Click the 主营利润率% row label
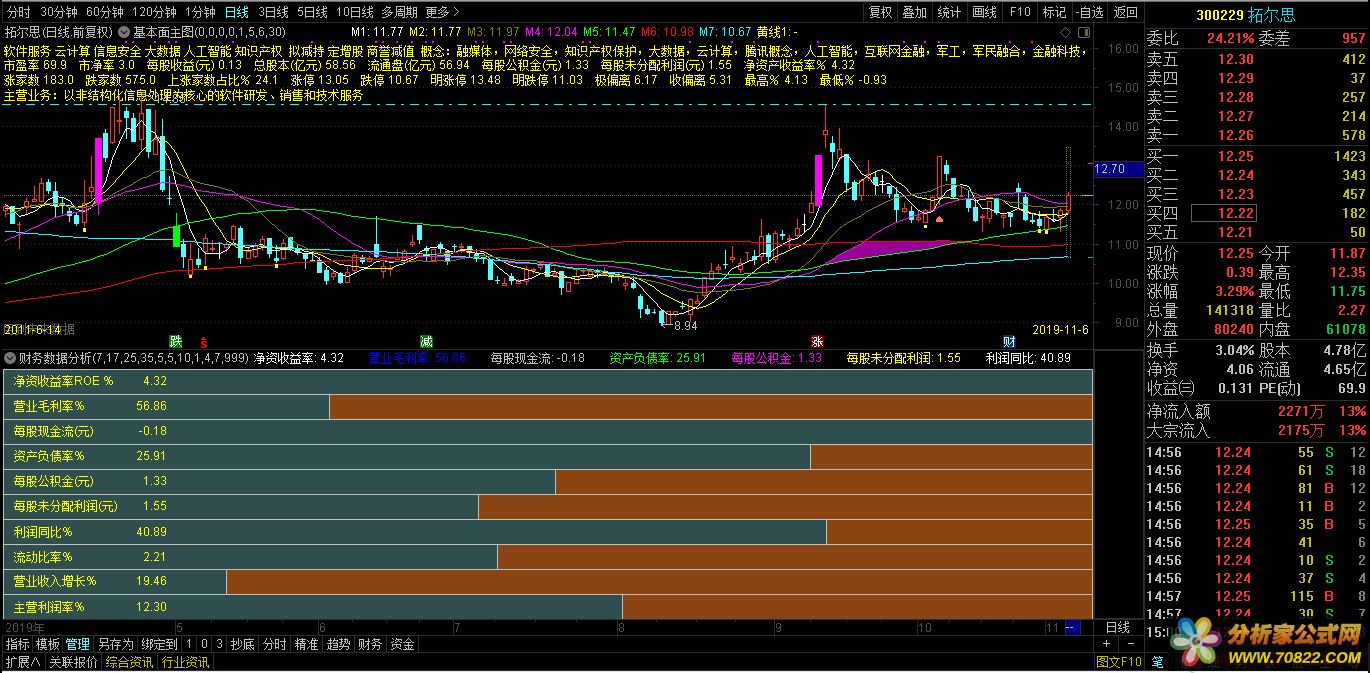The height and width of the screenshot is (673, 1370). [x=49, y=606]
